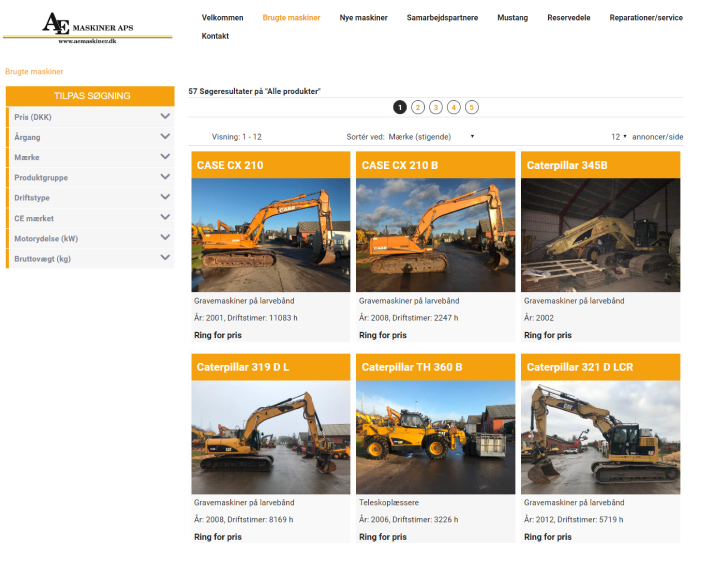Click '57 Søgeresultater' heading text
The height and width of the screenshot is (571, 701).
click(x=254, y=91)
